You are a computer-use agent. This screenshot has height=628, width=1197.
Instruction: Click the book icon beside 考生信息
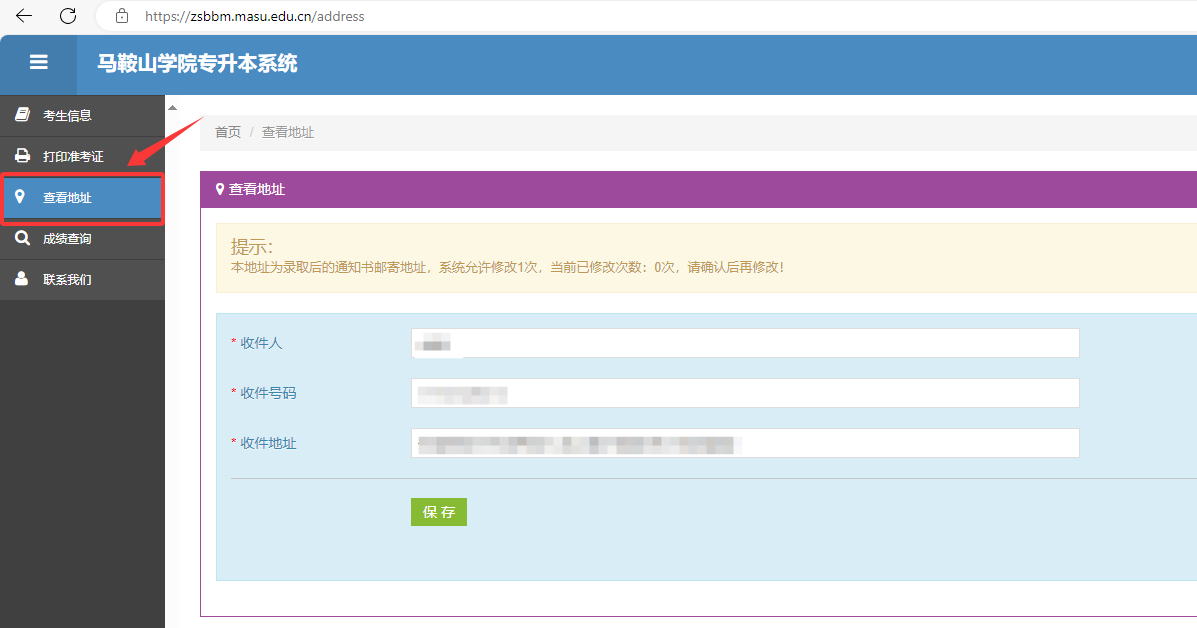pos(22,115)
